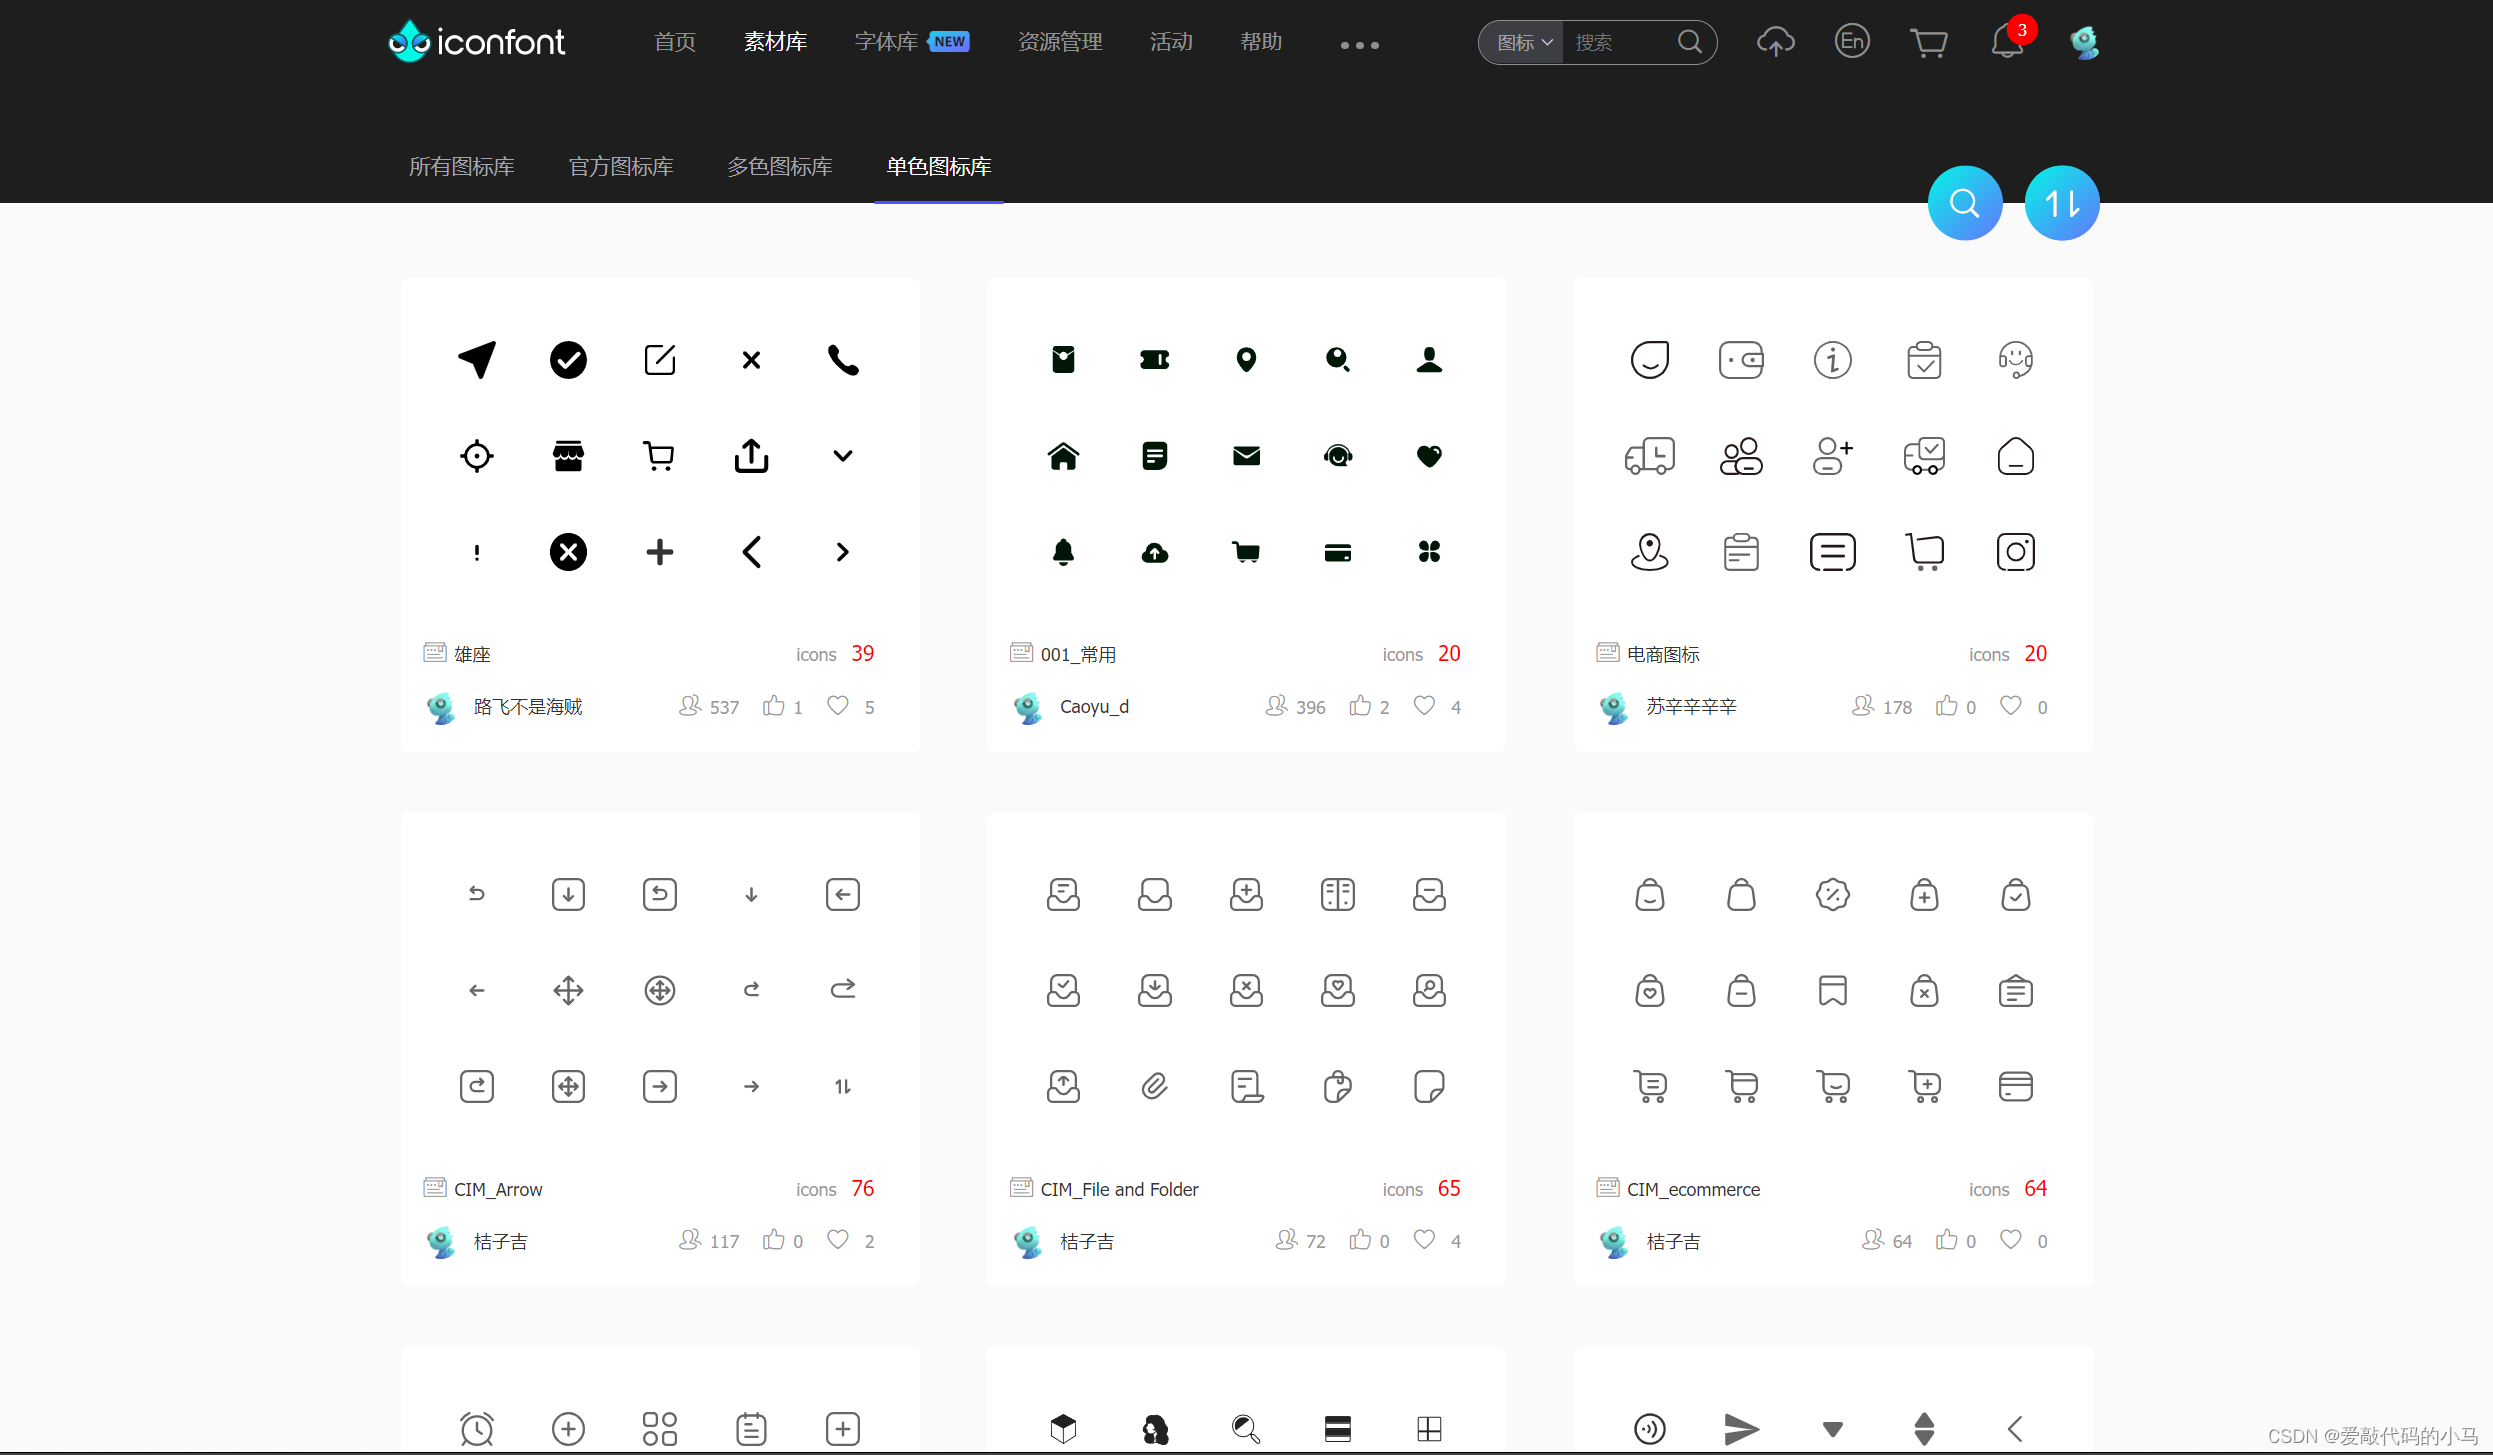Image resolution: width=2493 pixels, height=1455 pixels.
Task: Select the paper plane icon in 雄座
Action: click(477, 359)
